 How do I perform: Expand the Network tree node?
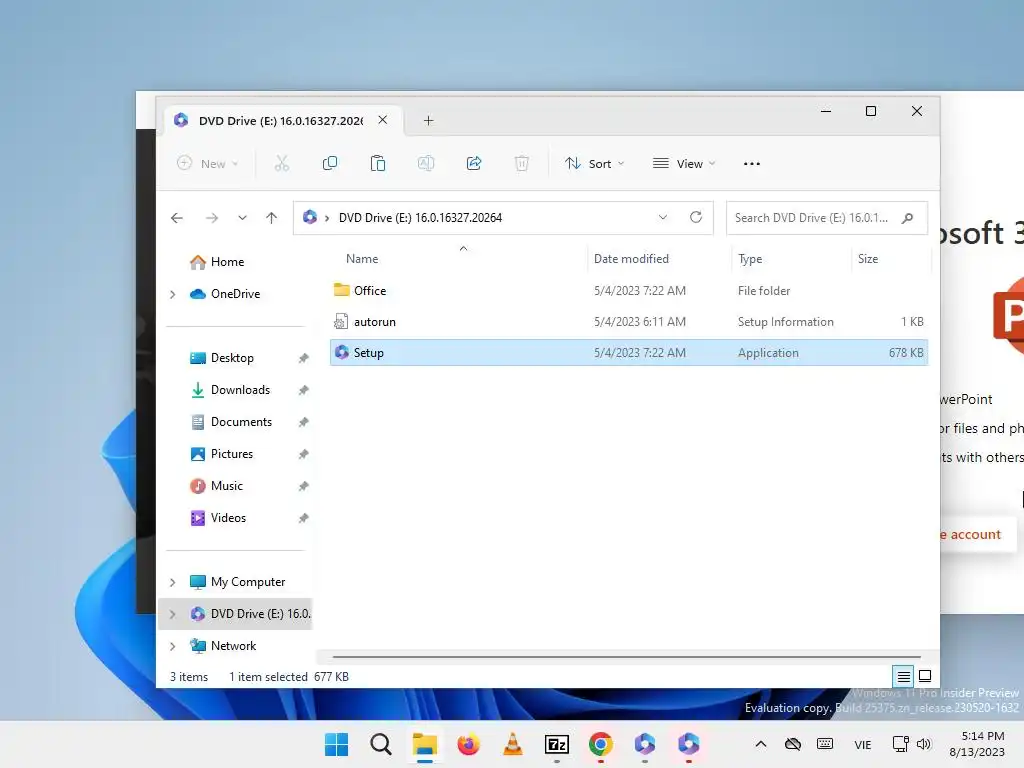[x=172, y=646]
